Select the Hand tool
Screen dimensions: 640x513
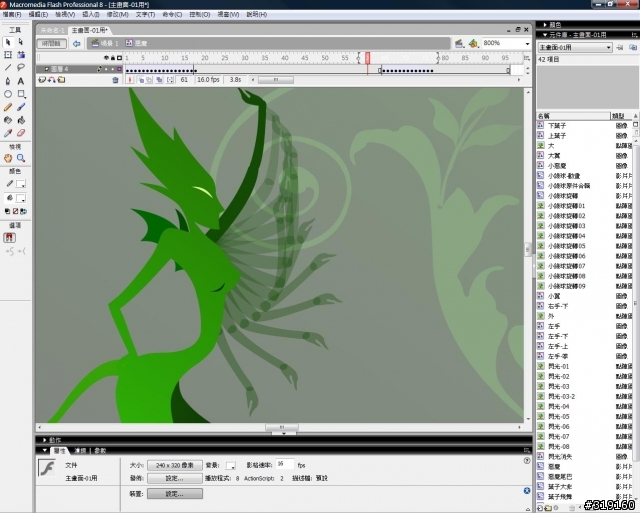[8, 158]
